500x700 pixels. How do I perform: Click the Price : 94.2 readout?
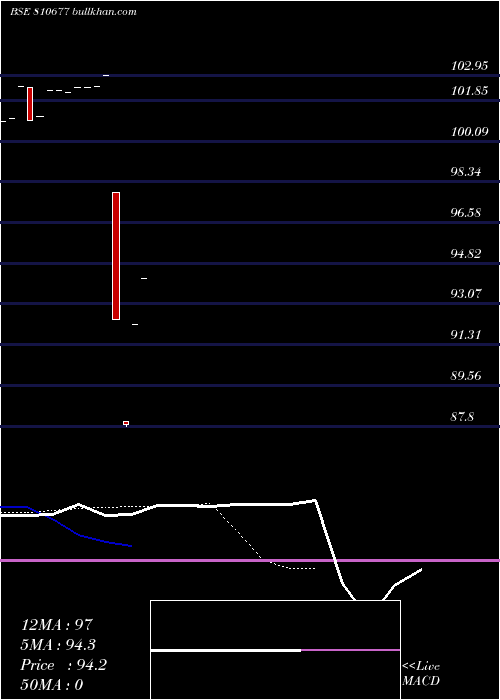coord(63,665)
